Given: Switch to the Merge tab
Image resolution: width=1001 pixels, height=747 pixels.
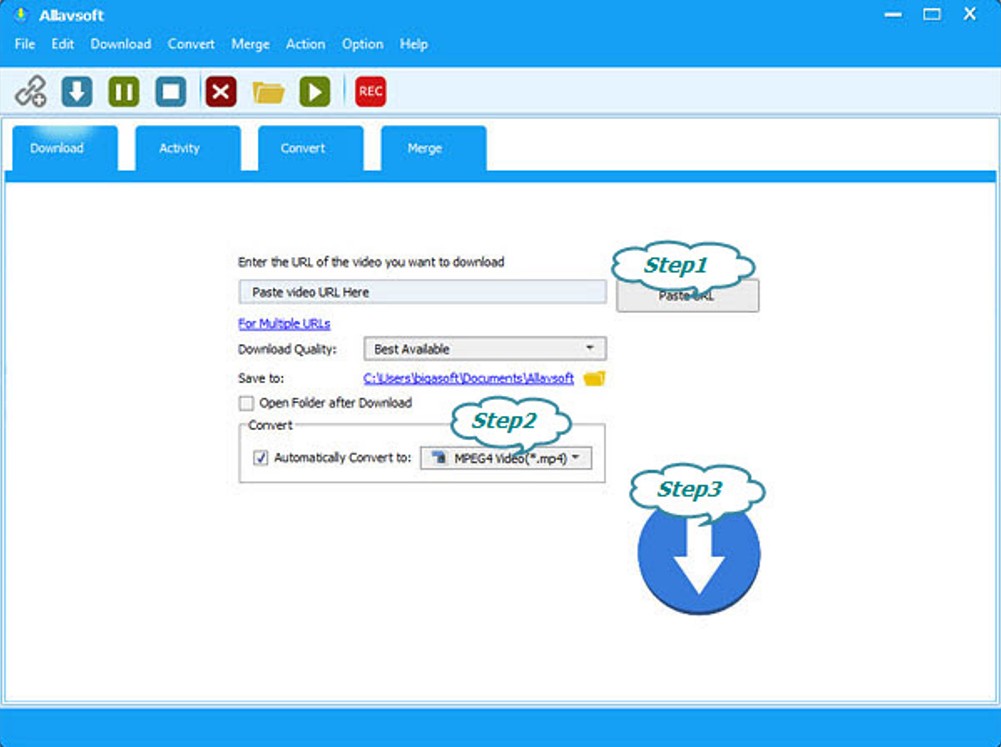Looking at the screenshot, I should 424,148.
